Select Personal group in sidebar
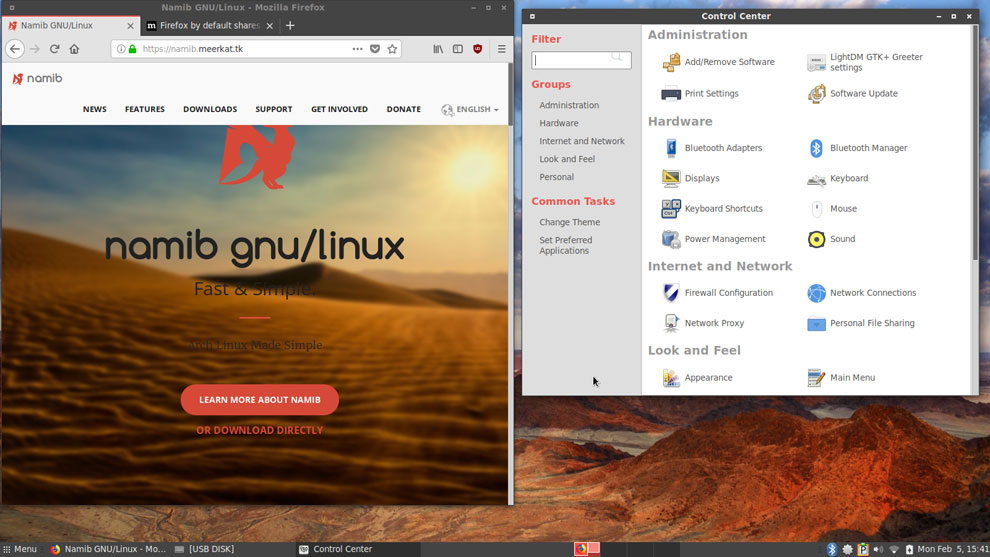The width and height of the screenshot is (990, 557). pos(556,177)
